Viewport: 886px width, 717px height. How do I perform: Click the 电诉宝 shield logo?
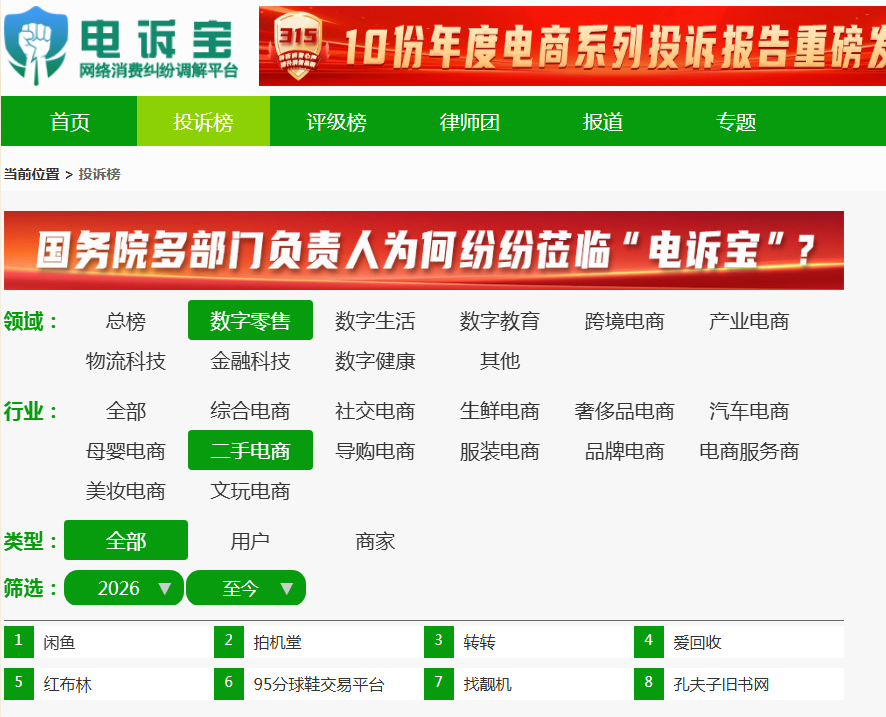[x=36, y=46]
